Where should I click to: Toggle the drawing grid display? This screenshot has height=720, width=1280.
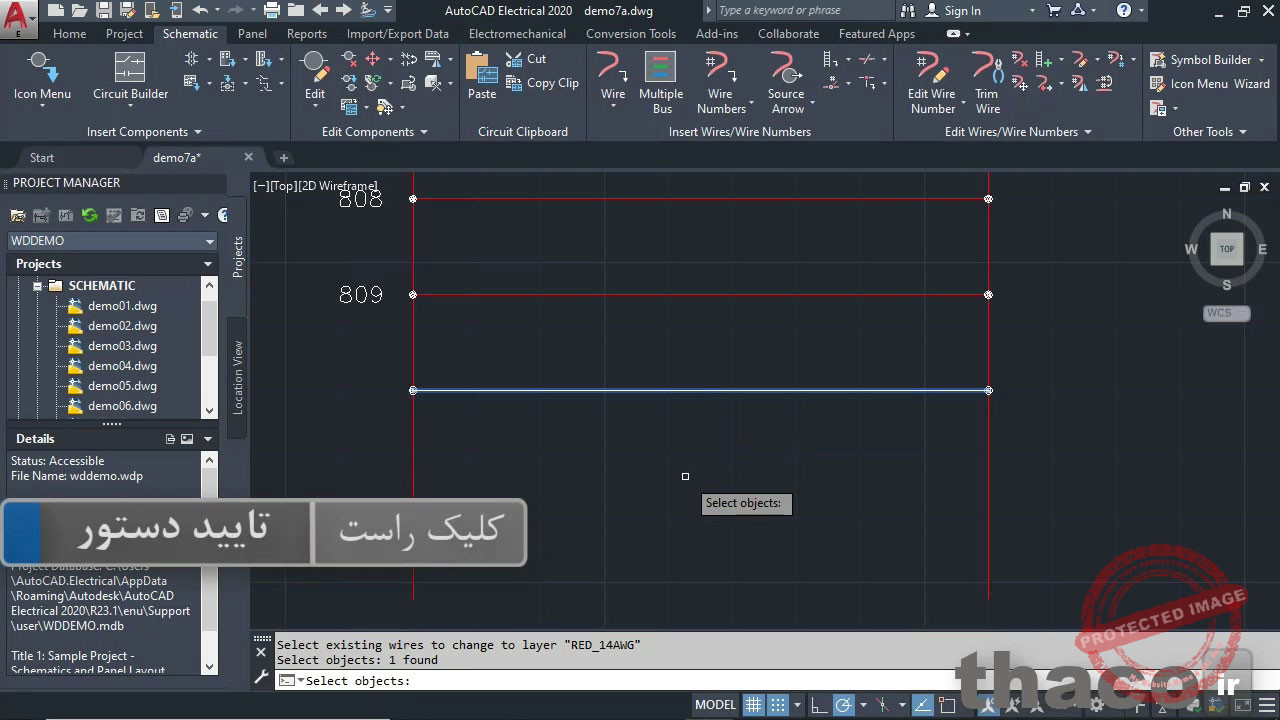point(754,705)
